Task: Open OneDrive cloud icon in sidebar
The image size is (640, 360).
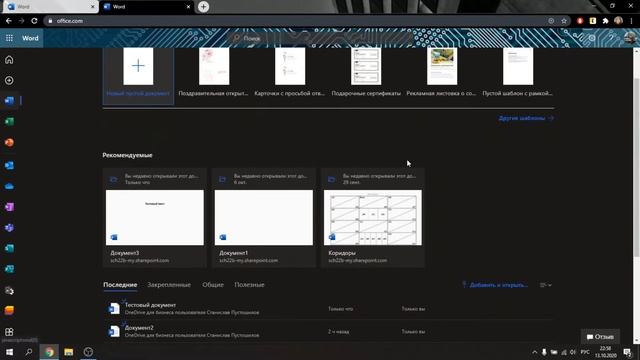Action: 9,186
